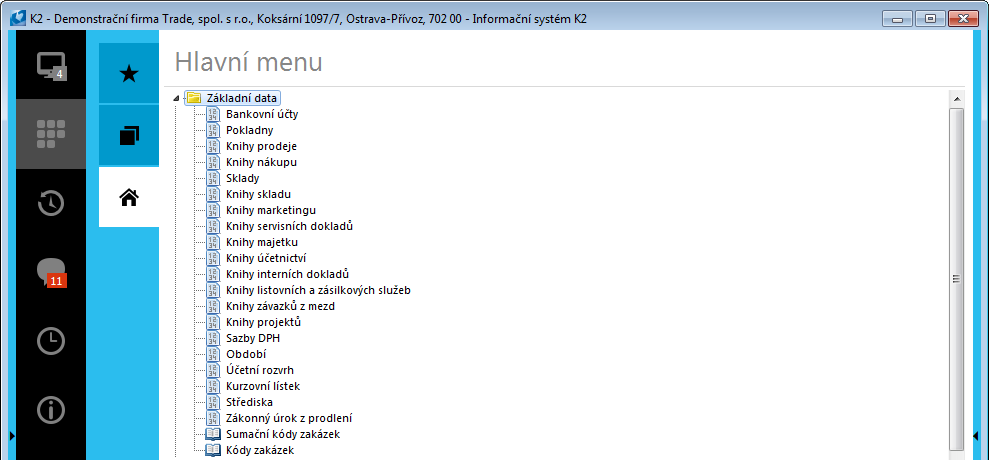
Task: Switch to the home tab
Action: (x=129, y=198)
